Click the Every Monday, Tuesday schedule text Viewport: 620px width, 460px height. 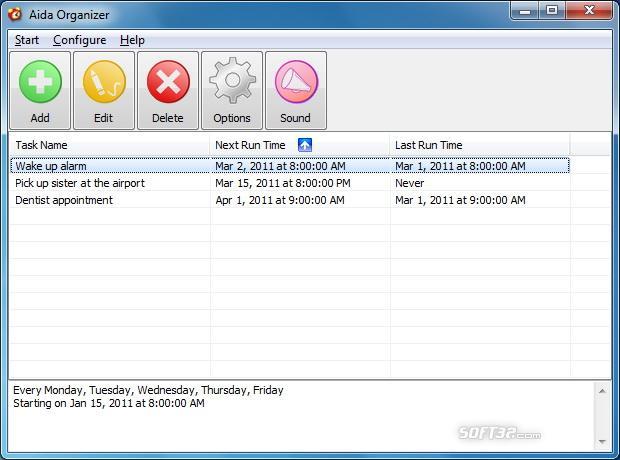[x=148, y=390]
